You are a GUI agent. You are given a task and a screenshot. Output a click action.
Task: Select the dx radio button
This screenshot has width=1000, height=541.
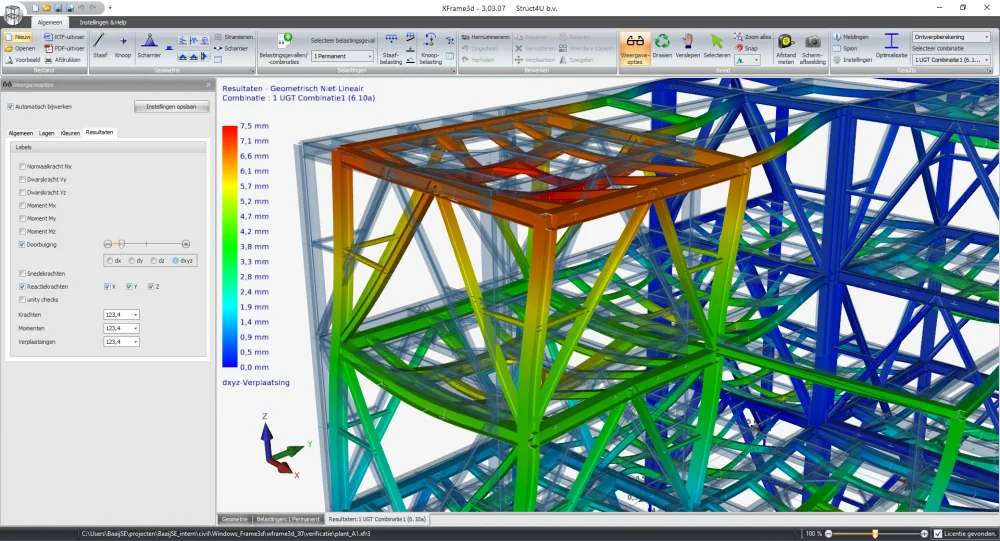pos(110,260)
